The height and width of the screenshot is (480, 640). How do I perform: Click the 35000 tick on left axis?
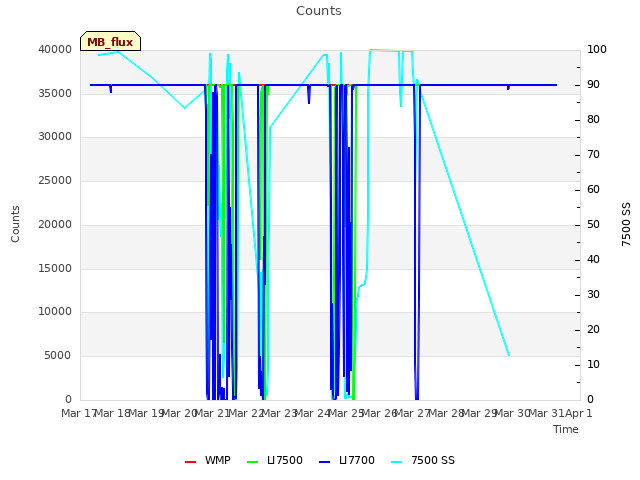55,93
